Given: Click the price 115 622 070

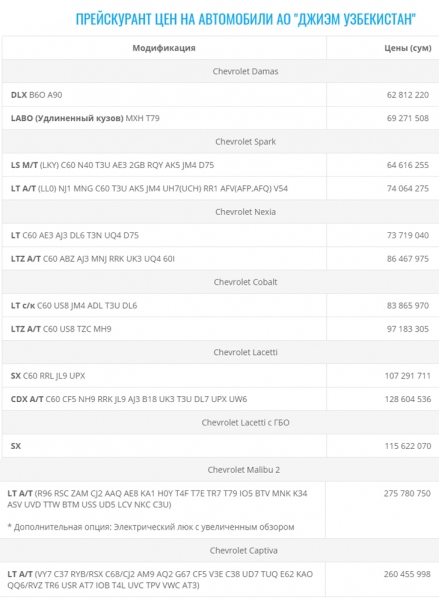Looking at the screenshot, I should (408, 446).
